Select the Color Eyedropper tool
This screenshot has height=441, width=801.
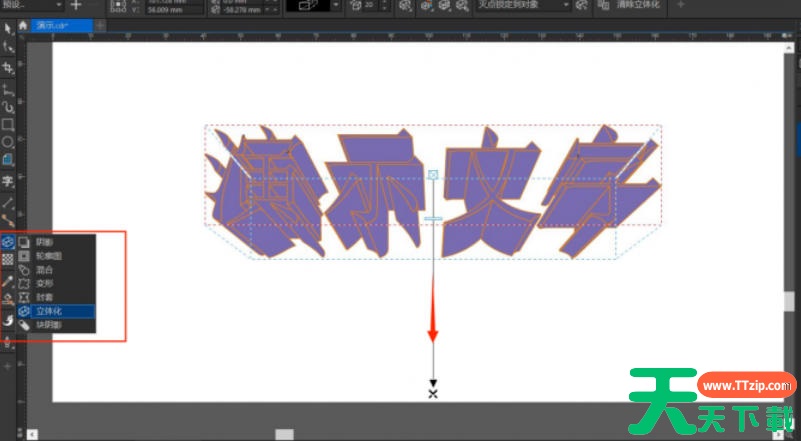point(8,281)
